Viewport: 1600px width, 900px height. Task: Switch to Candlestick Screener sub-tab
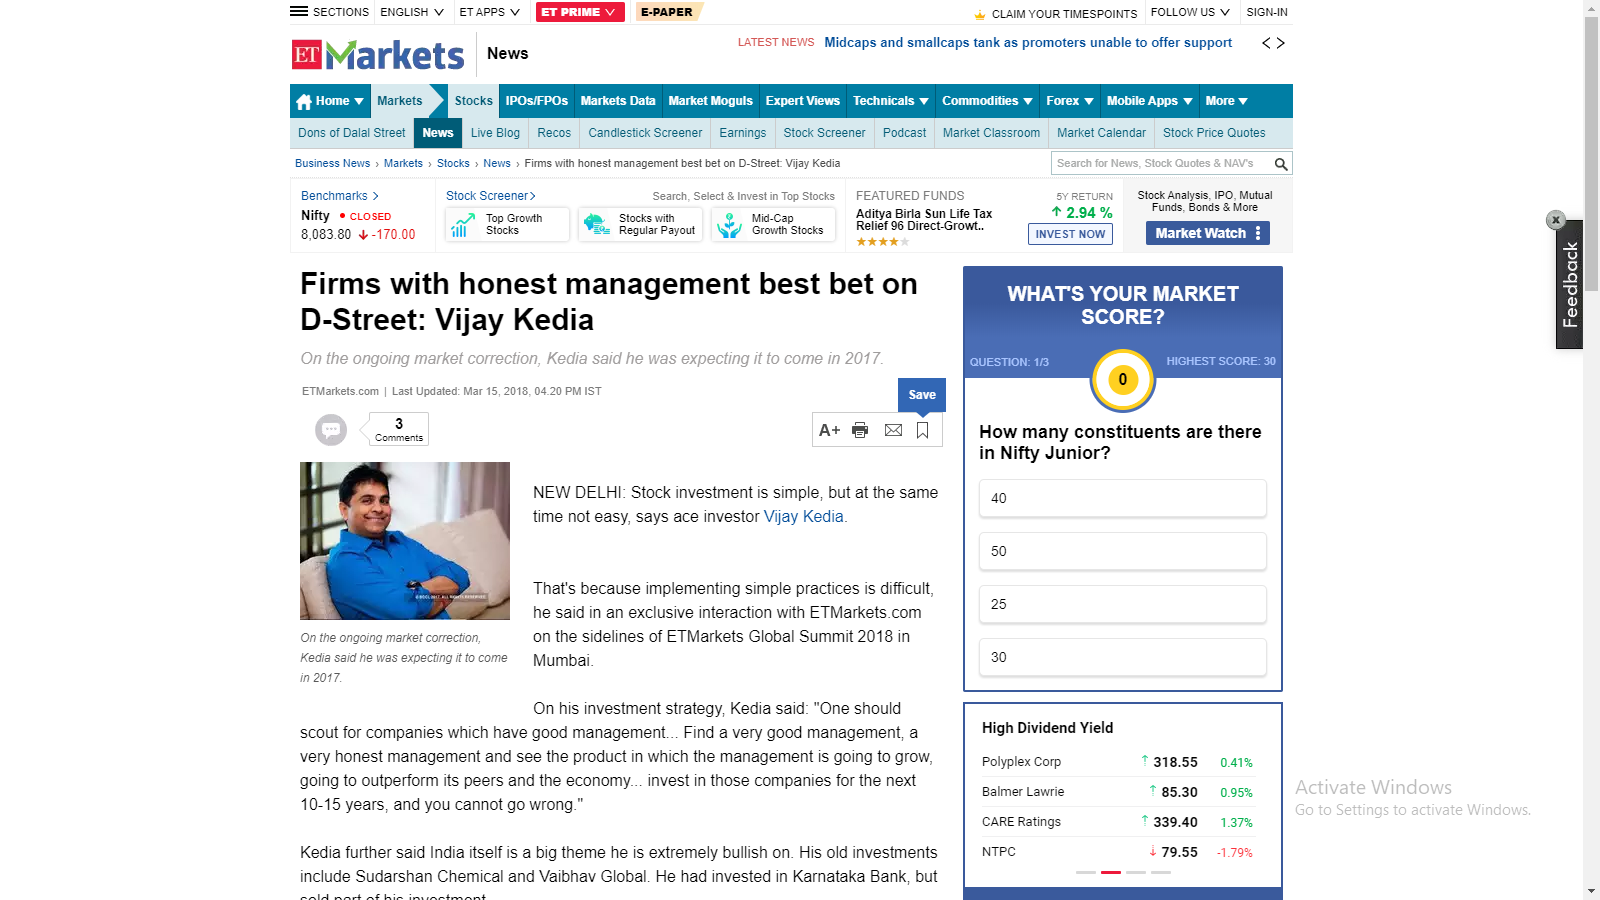coord(645,133)
